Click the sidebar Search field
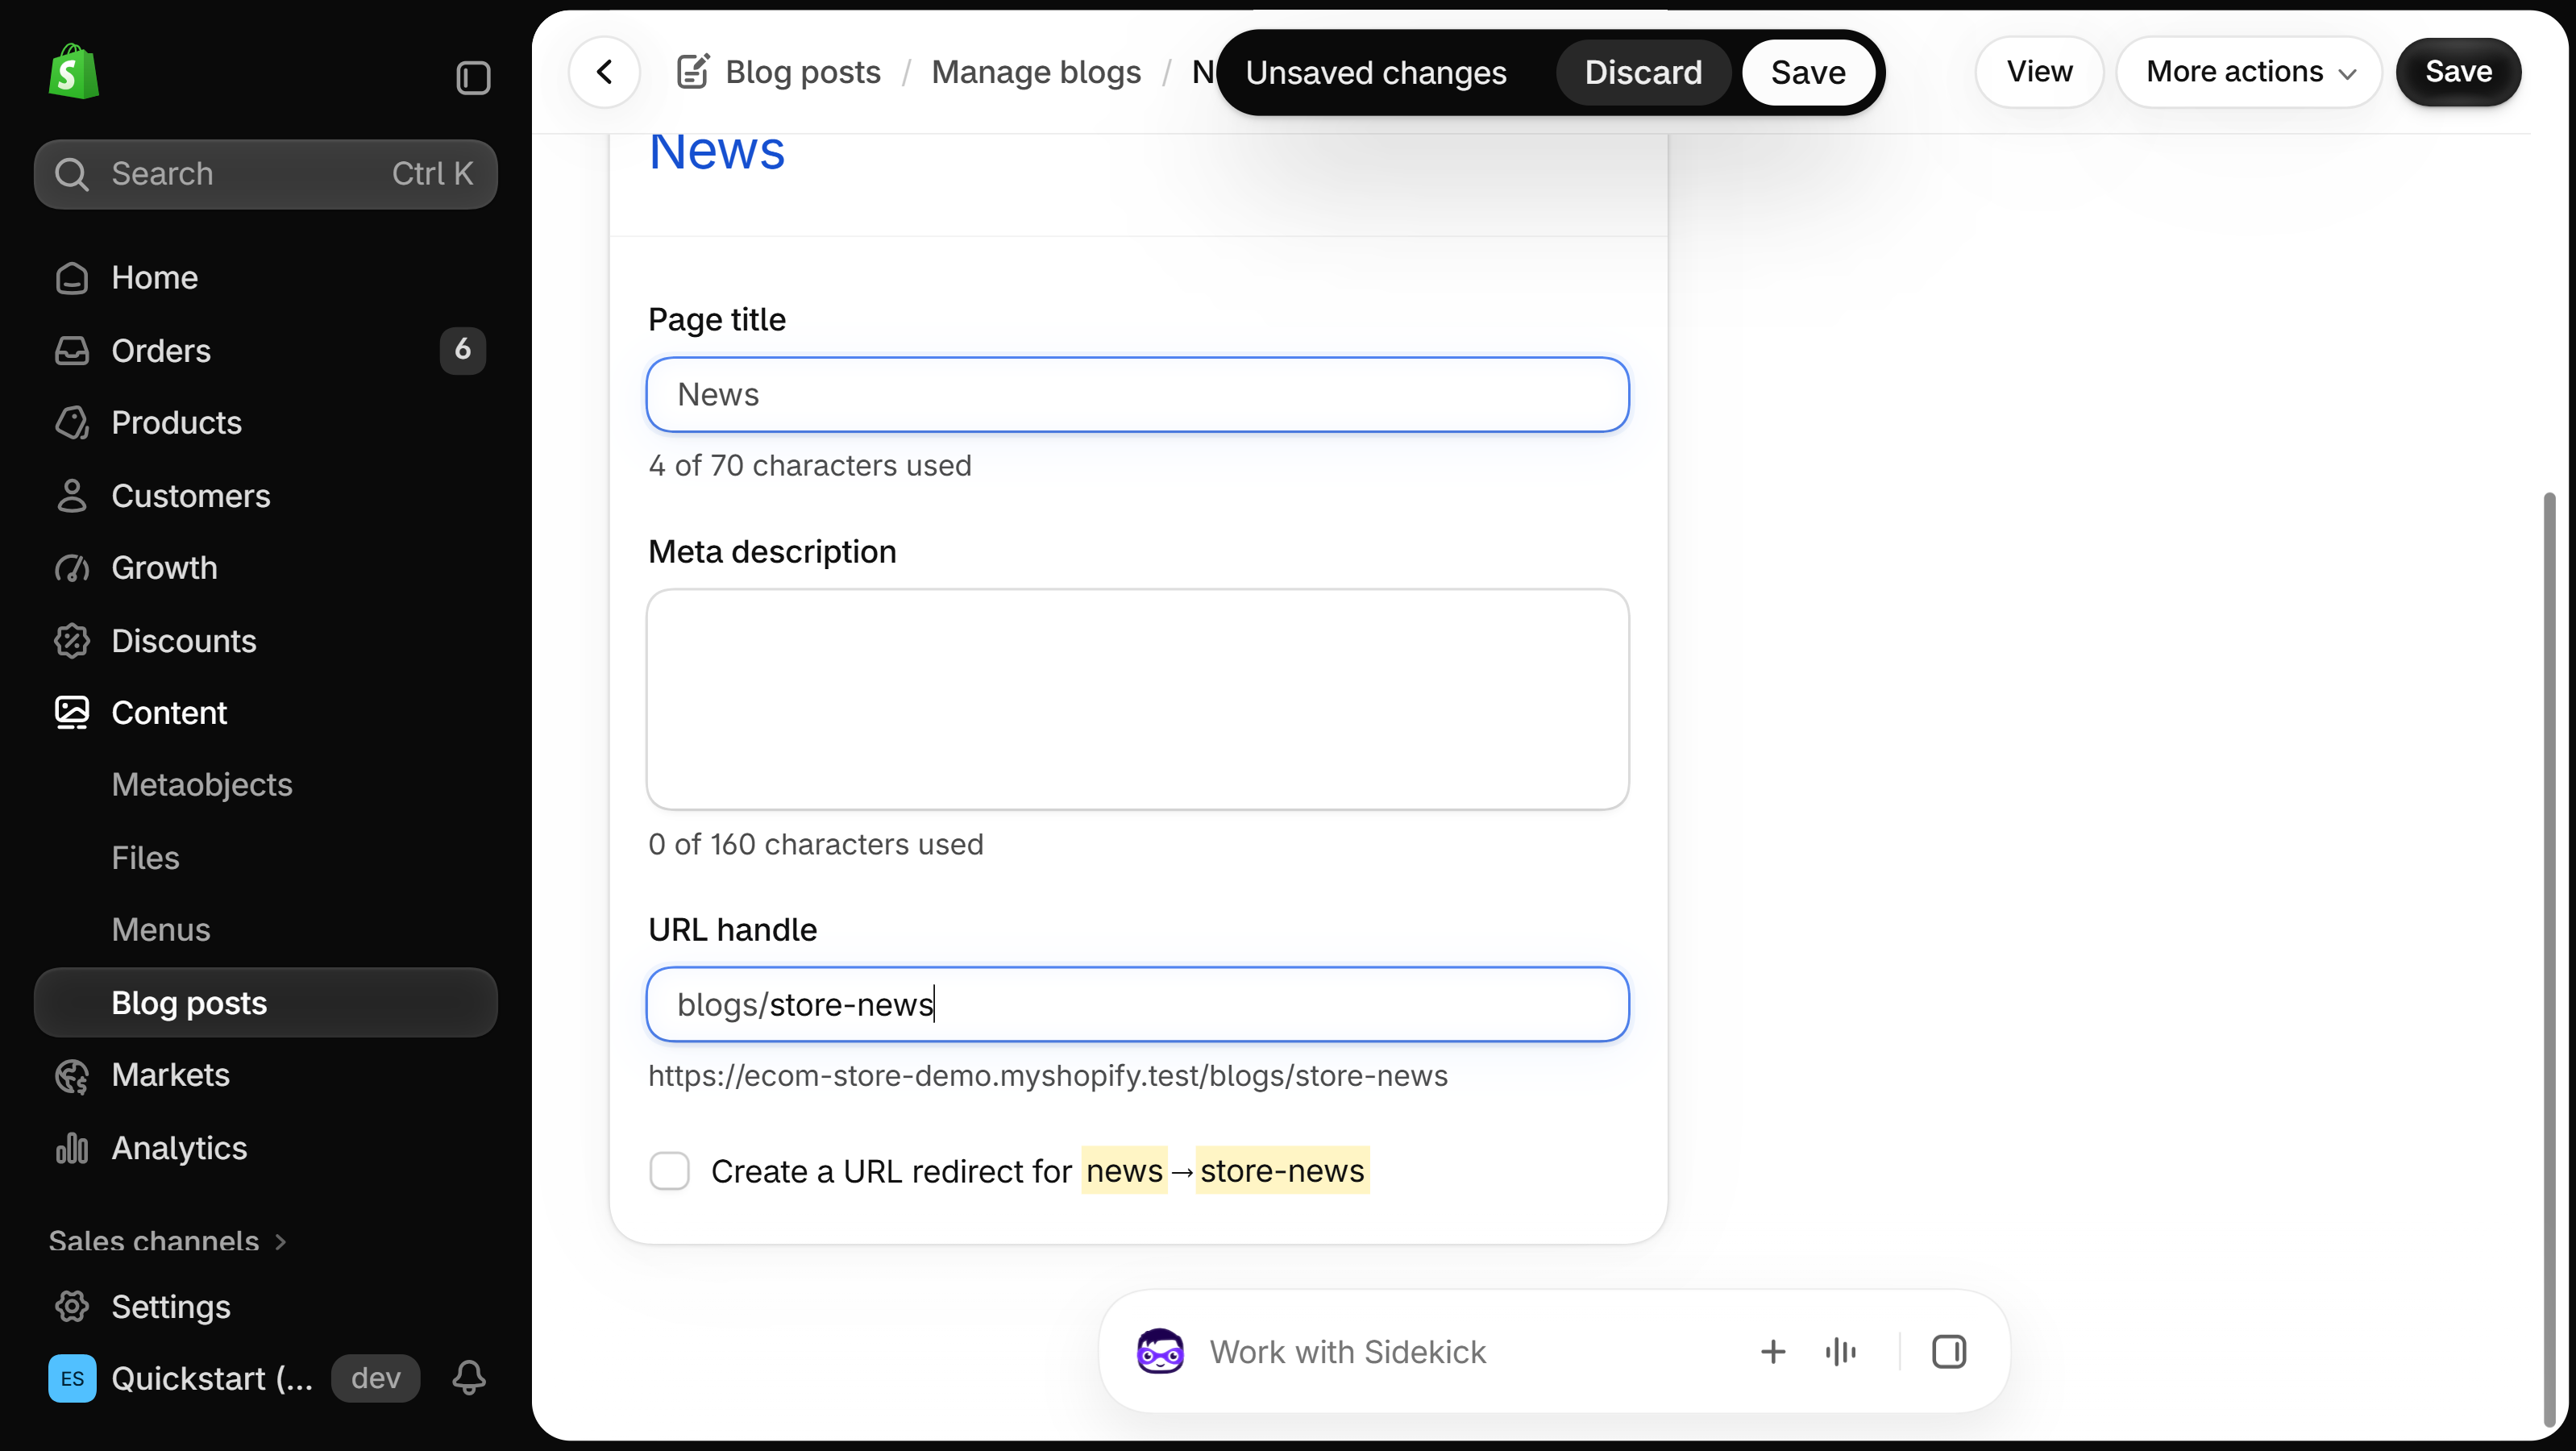 pos(265,174)
